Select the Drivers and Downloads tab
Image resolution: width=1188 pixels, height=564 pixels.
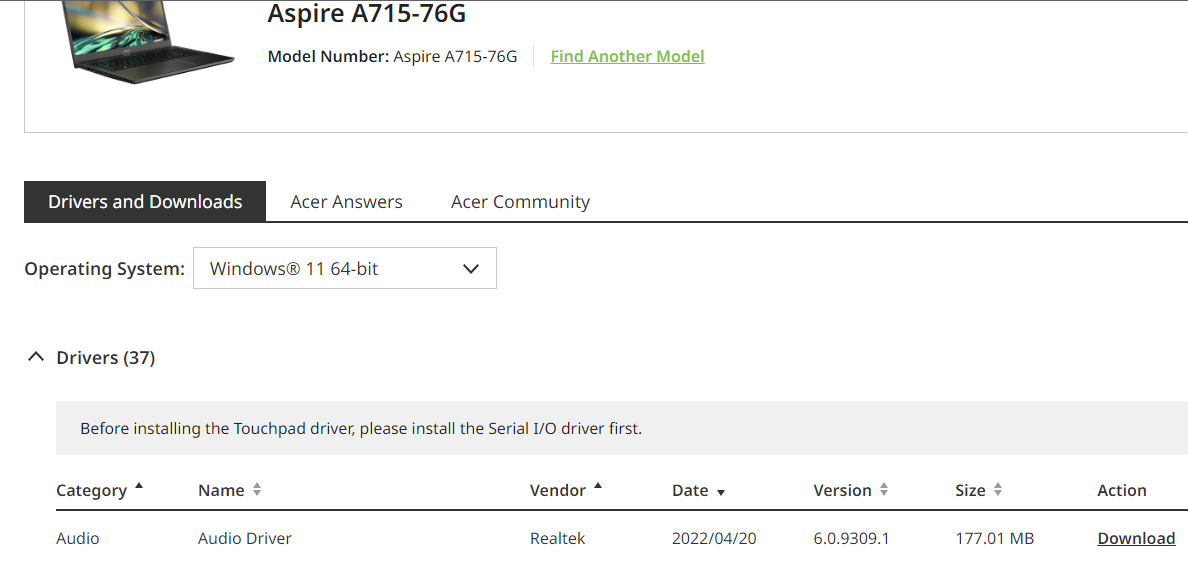point(145,202)
